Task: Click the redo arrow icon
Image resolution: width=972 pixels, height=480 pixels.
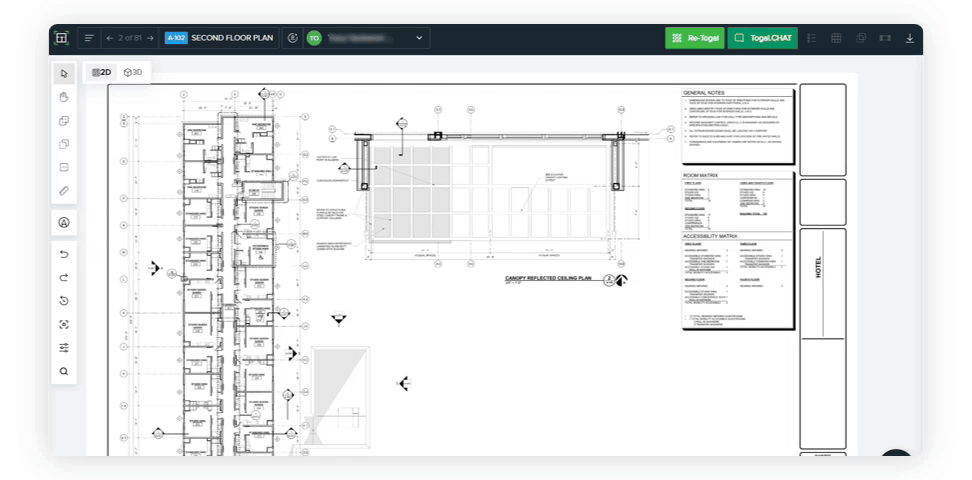Action: click(64, 277)
